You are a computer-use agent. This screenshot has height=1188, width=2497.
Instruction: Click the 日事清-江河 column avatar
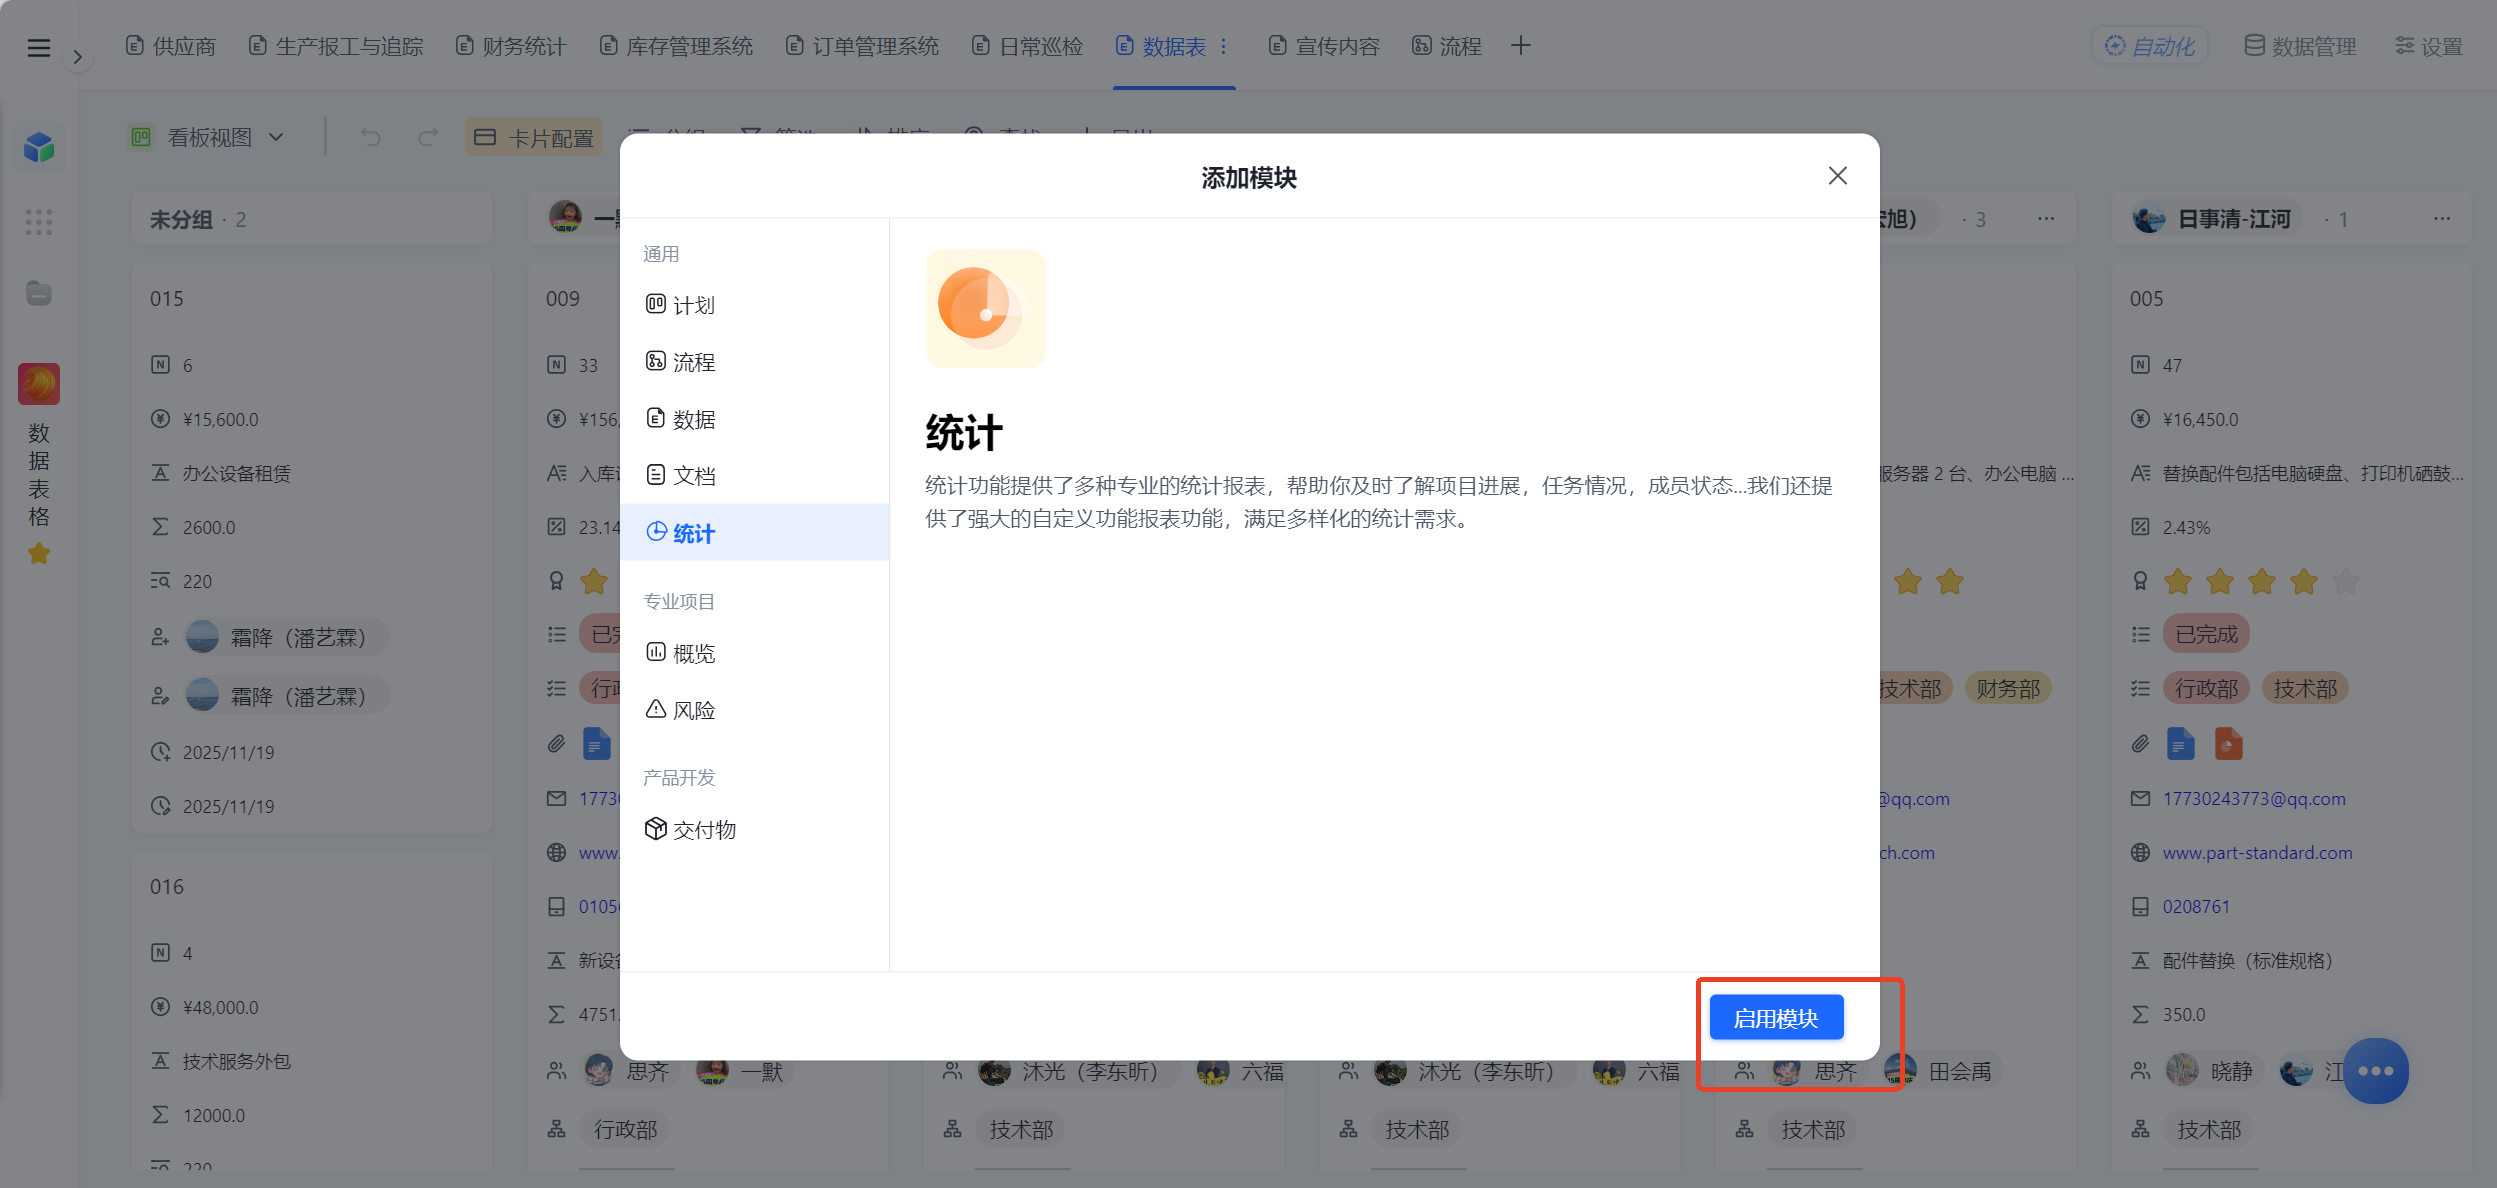point(2148,218)
